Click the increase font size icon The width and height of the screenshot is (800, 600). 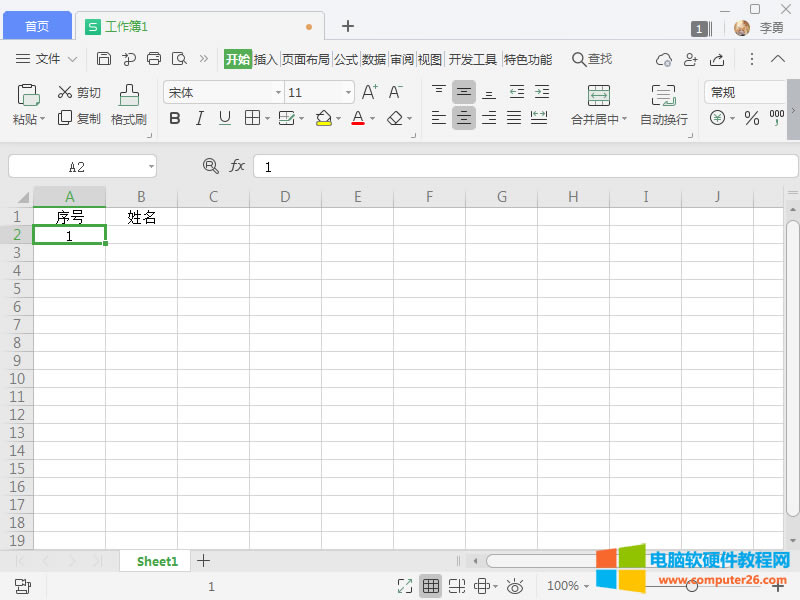coord(369,92)
